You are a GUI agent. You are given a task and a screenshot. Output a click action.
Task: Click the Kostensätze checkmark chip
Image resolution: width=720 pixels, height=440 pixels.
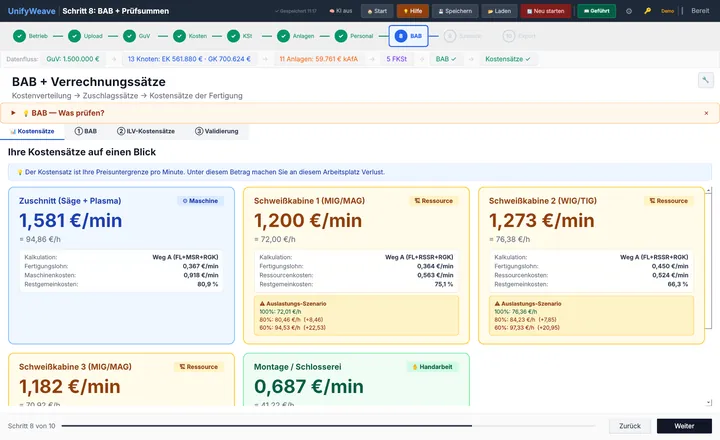[507, 59]
